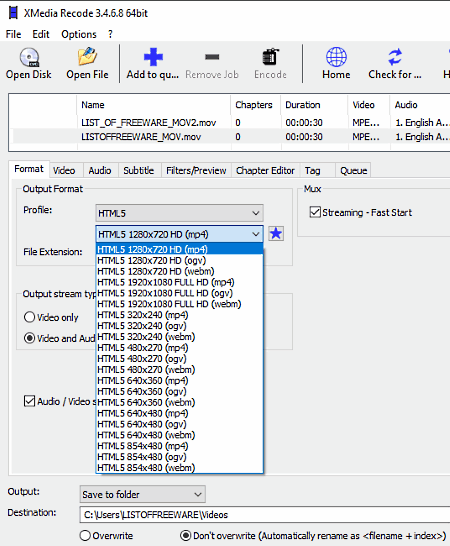Viewport: 450px width, 546px height.
Task: Click the Open File folder icon
Action: click(x=87, y=57)
